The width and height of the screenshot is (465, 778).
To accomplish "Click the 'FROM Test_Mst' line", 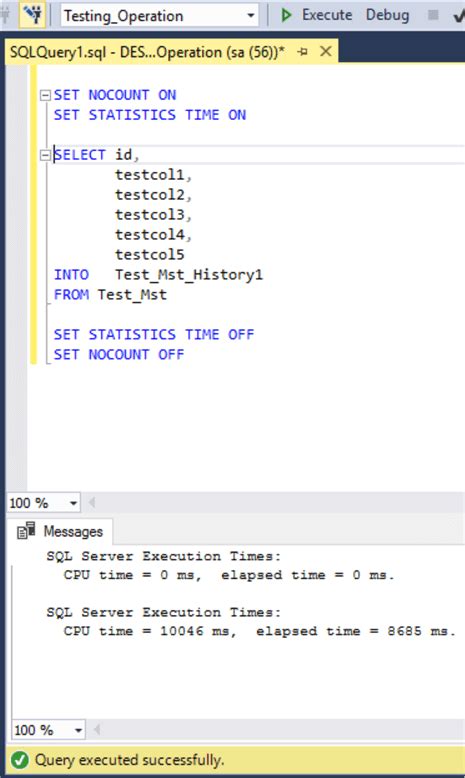I will (110, 295).
